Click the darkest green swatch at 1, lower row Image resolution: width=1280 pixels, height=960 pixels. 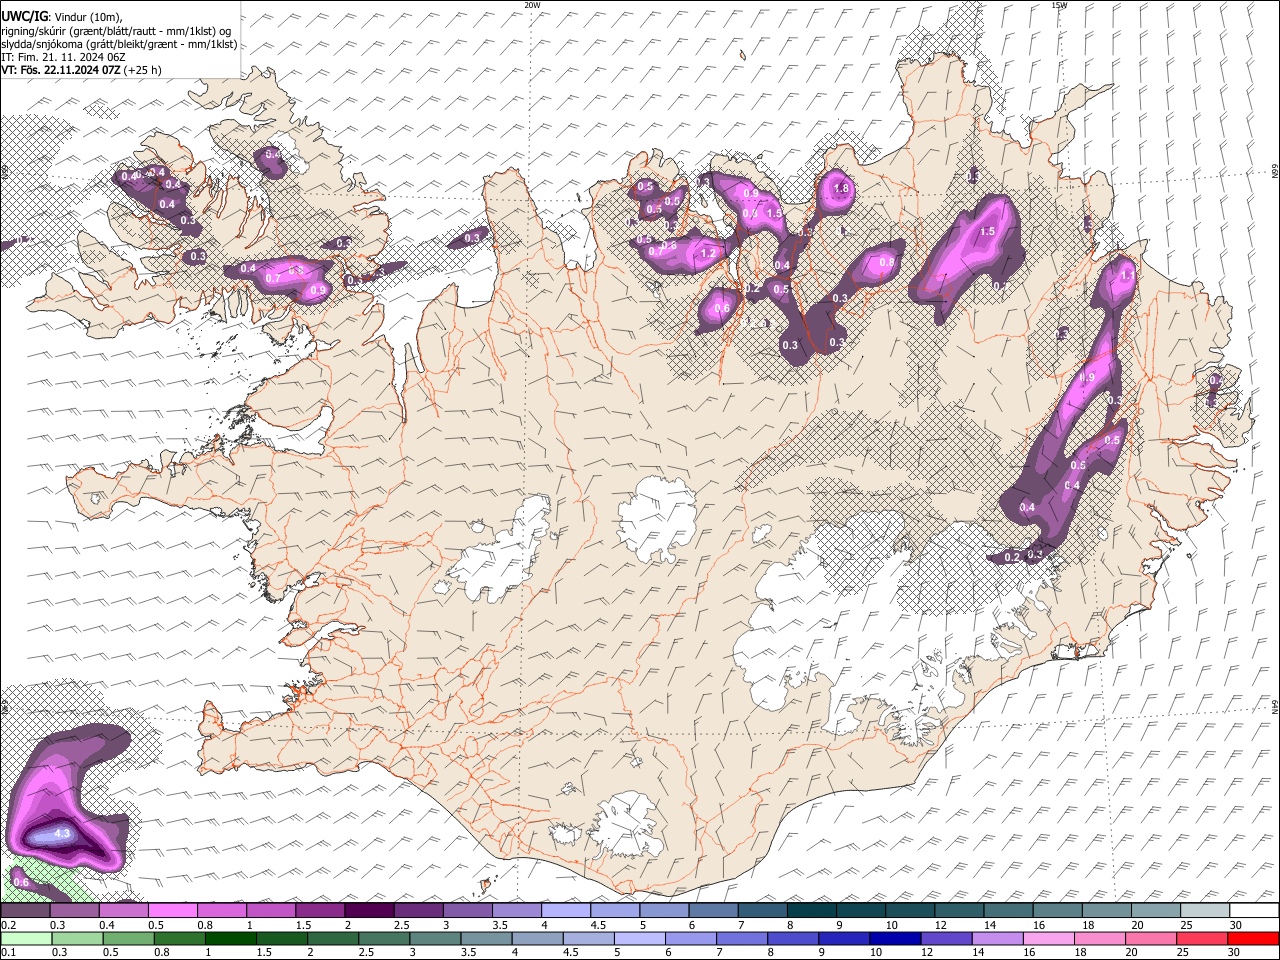coord(231,938)
